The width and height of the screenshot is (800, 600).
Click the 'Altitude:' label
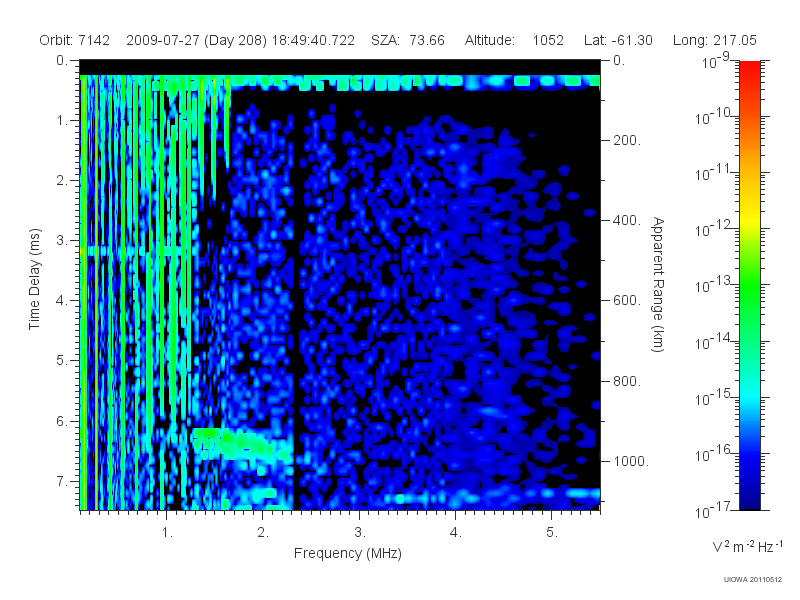[489, 40]
